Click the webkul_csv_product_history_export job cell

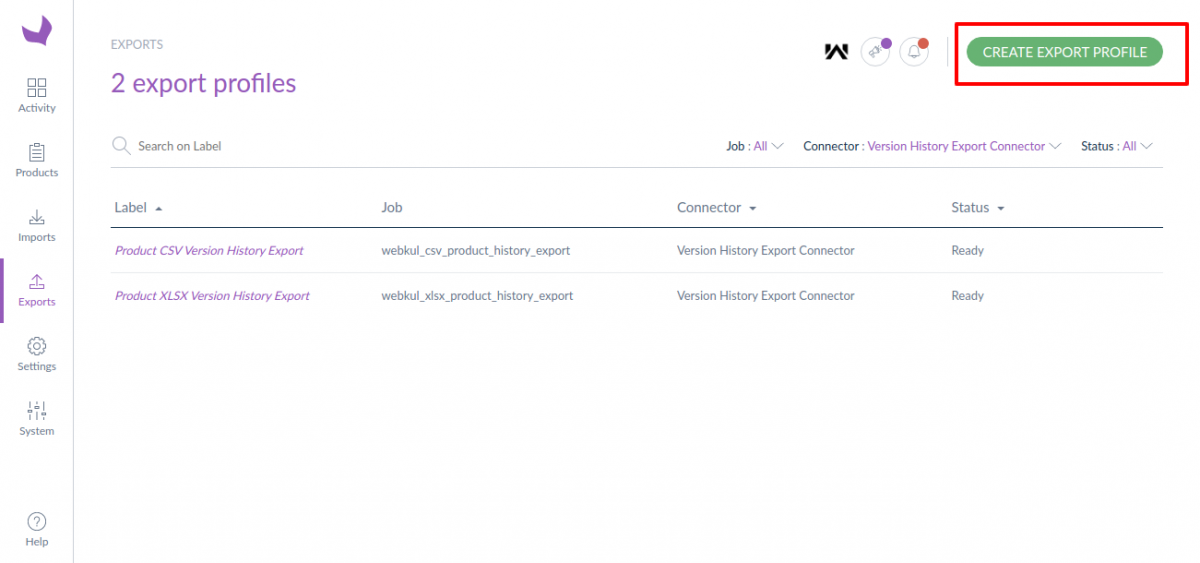(x=476, y=251)
